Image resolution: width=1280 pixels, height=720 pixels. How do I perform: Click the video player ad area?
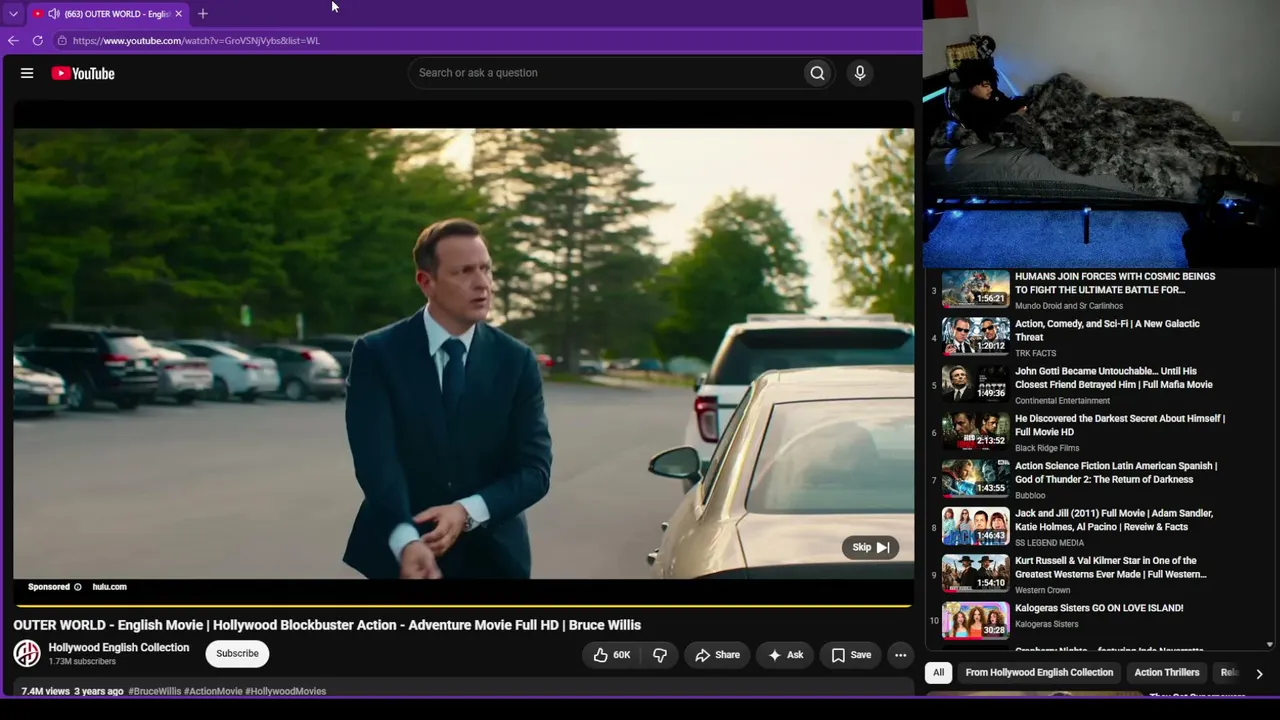tap(463, 353)
